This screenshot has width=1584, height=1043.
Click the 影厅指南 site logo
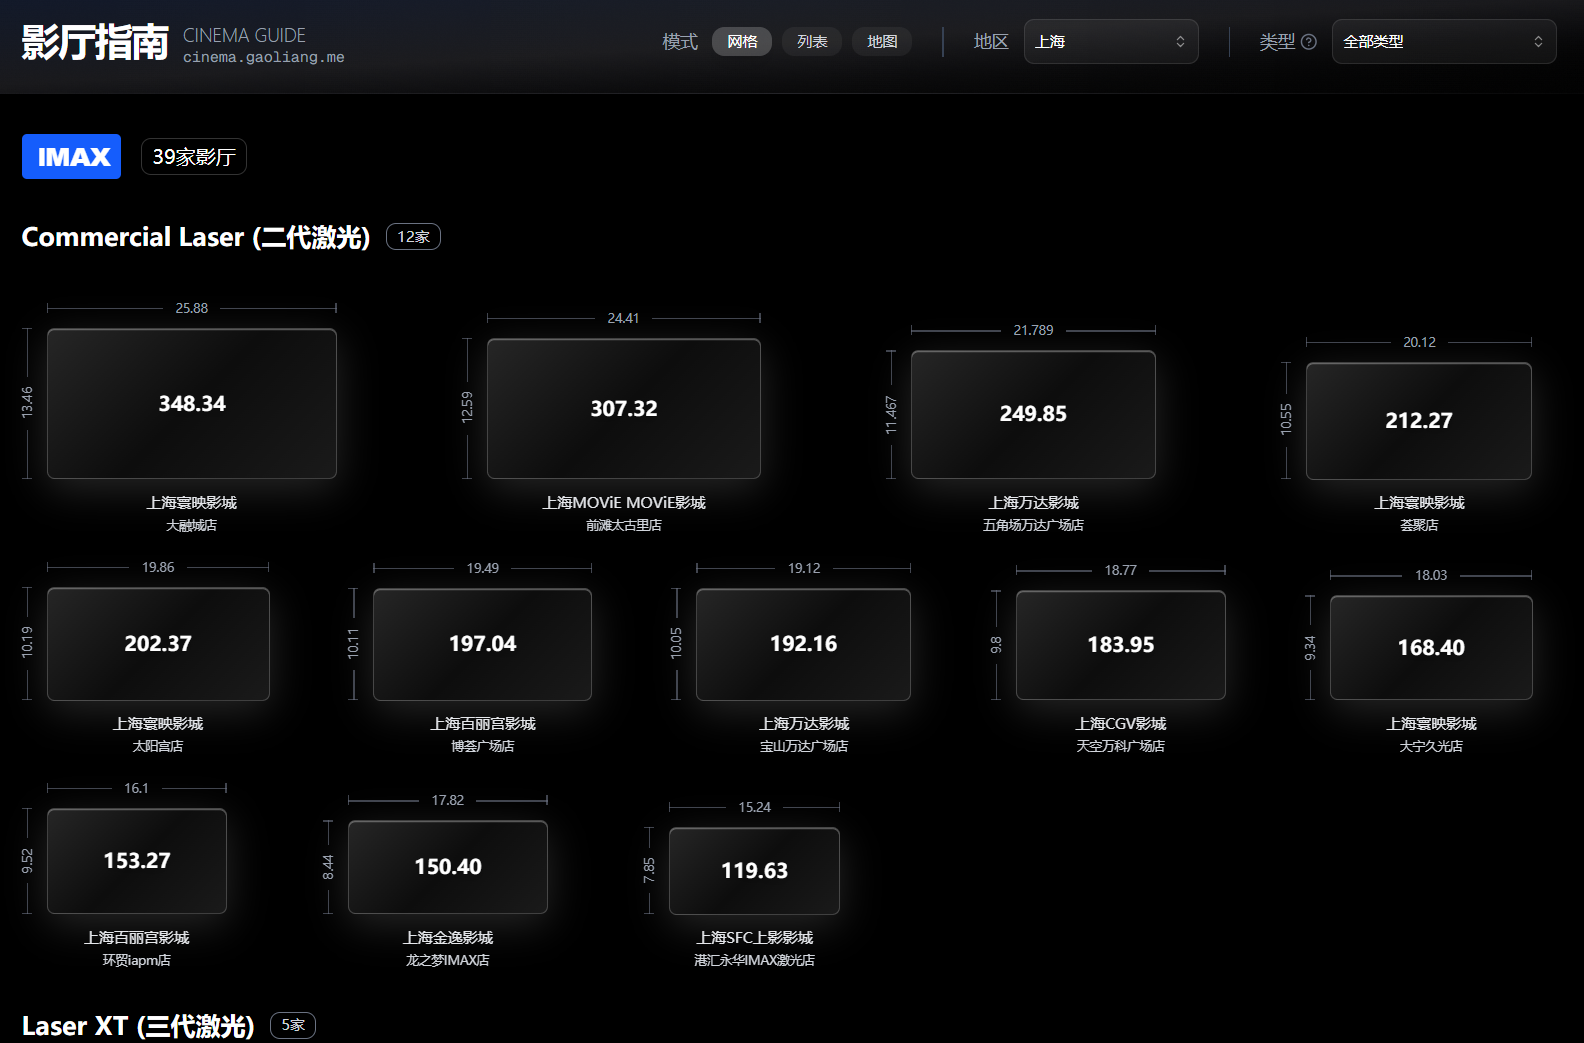(95, 42)
